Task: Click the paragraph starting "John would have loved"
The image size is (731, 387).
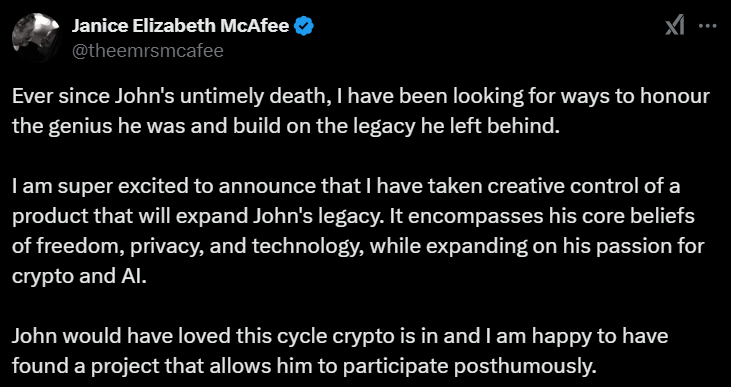Action: point(340,351)
